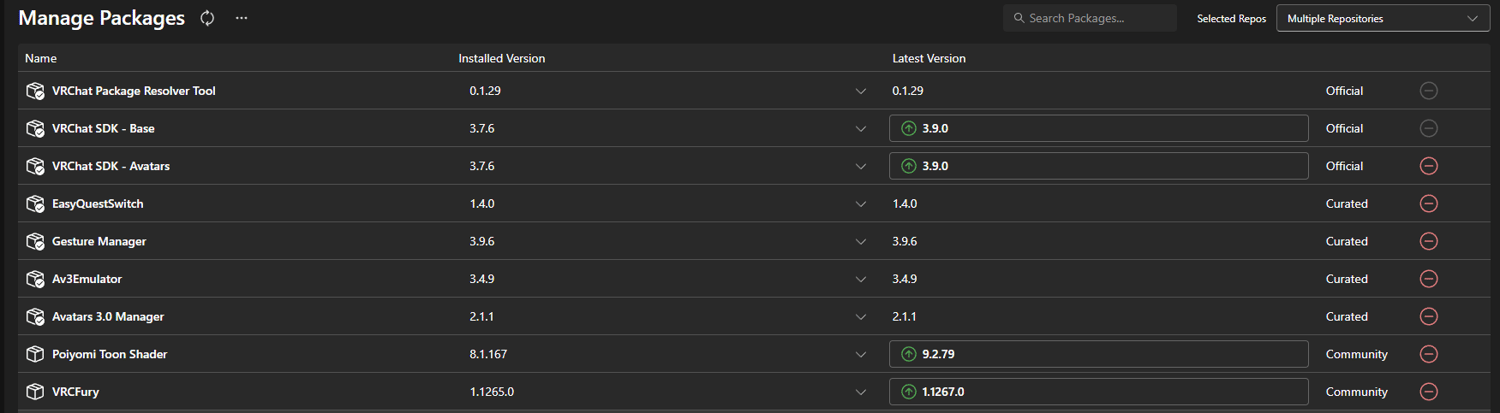Remove the VRChat SDK - Avatars package

pyautogui.click(x=1429, y=166)
